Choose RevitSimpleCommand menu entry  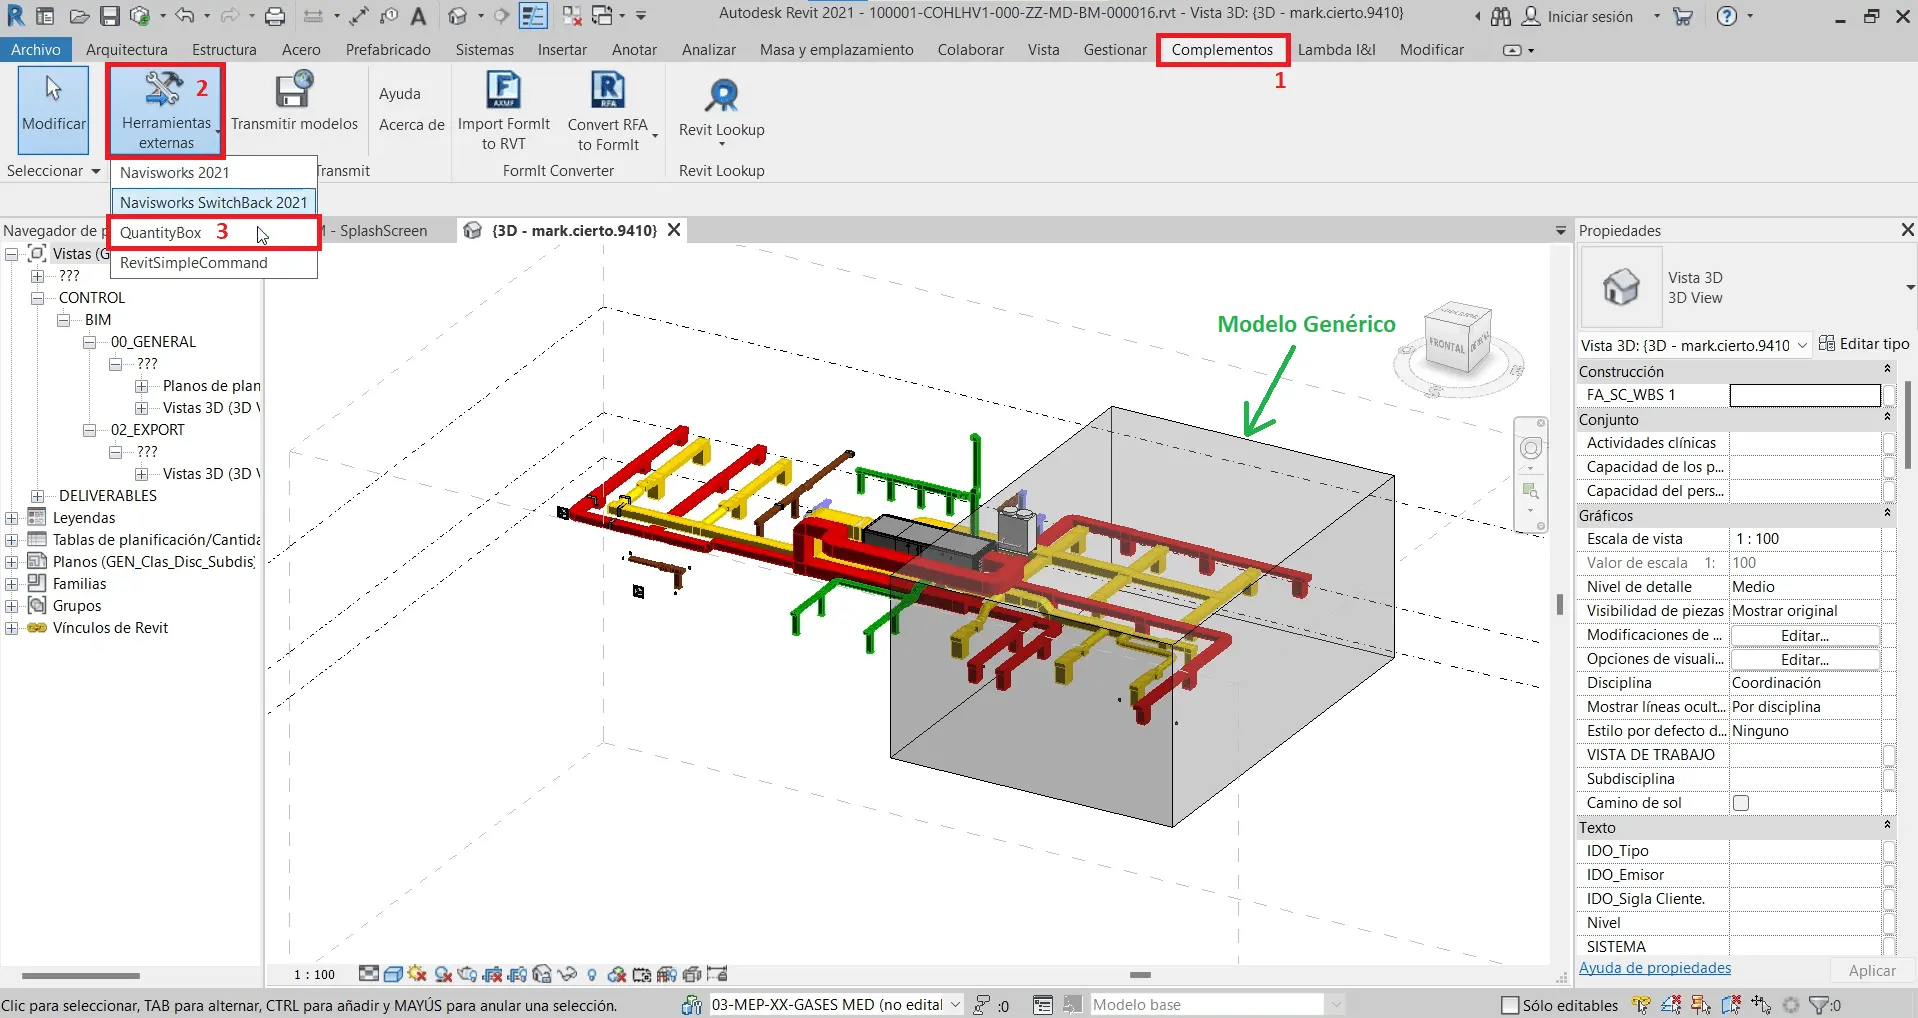(214, 263)
